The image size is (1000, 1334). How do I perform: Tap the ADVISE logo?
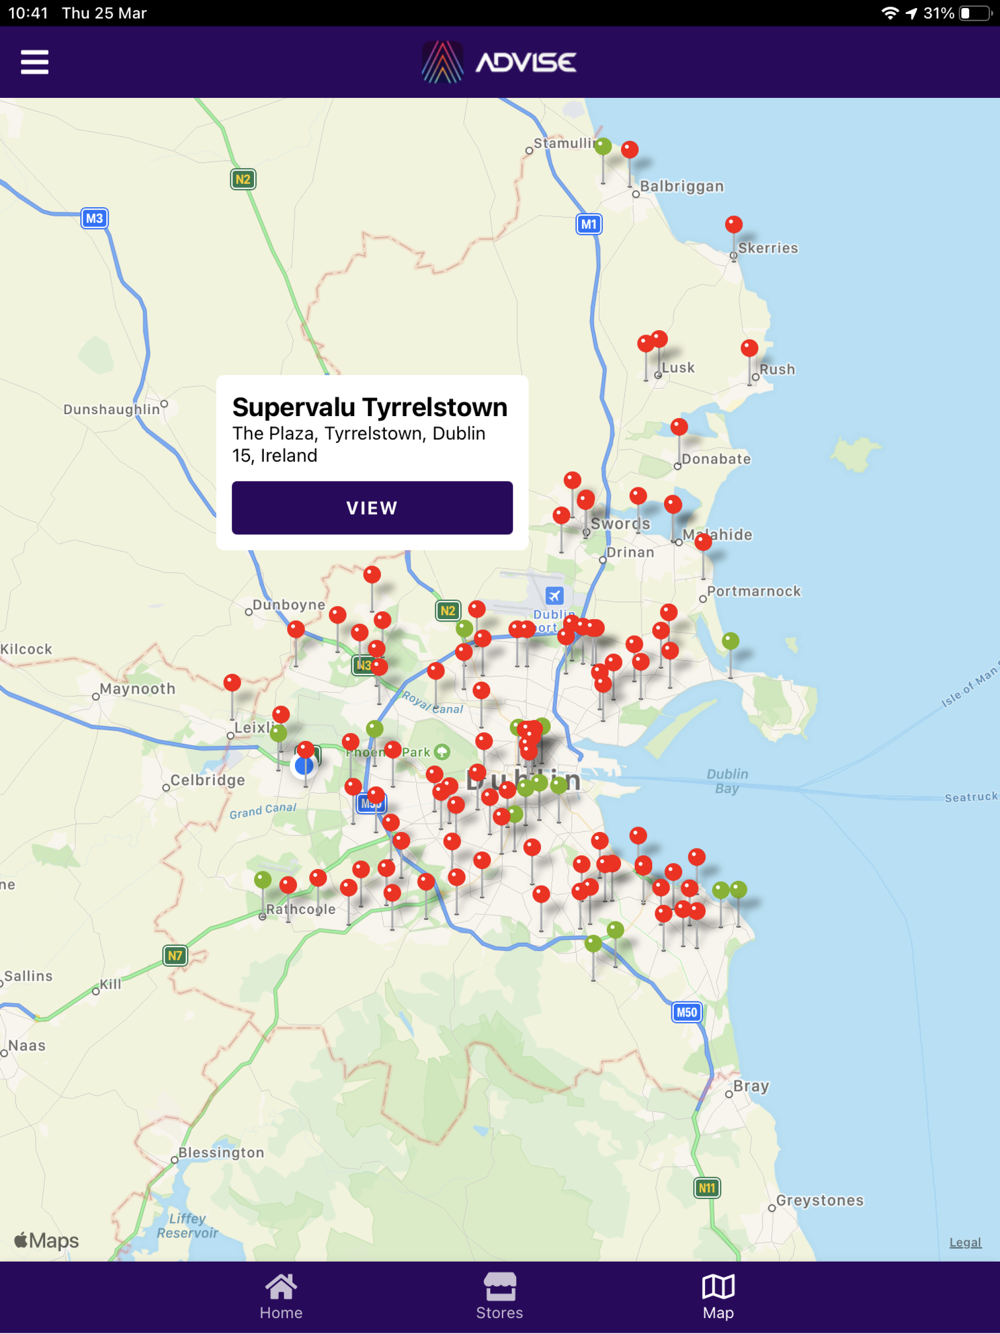pos(499,62)
